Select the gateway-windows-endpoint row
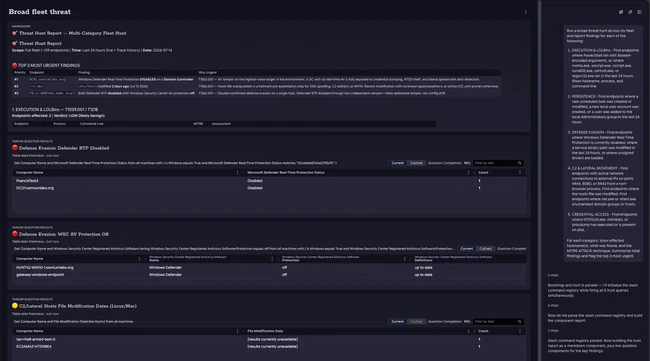Image resolution: width=650 pixels, height=361 pixels. (x=269, y=275)
